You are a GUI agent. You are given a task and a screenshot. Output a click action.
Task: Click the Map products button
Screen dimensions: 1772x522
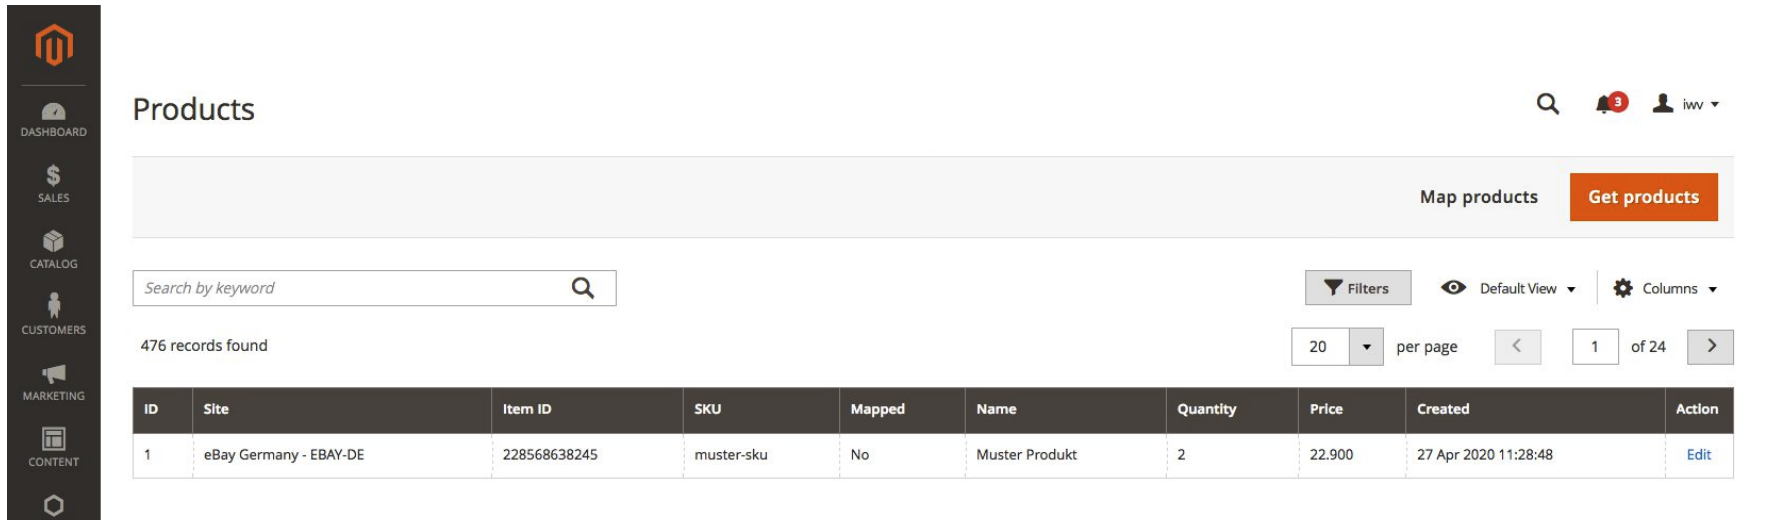click(x=1478, y=197)
